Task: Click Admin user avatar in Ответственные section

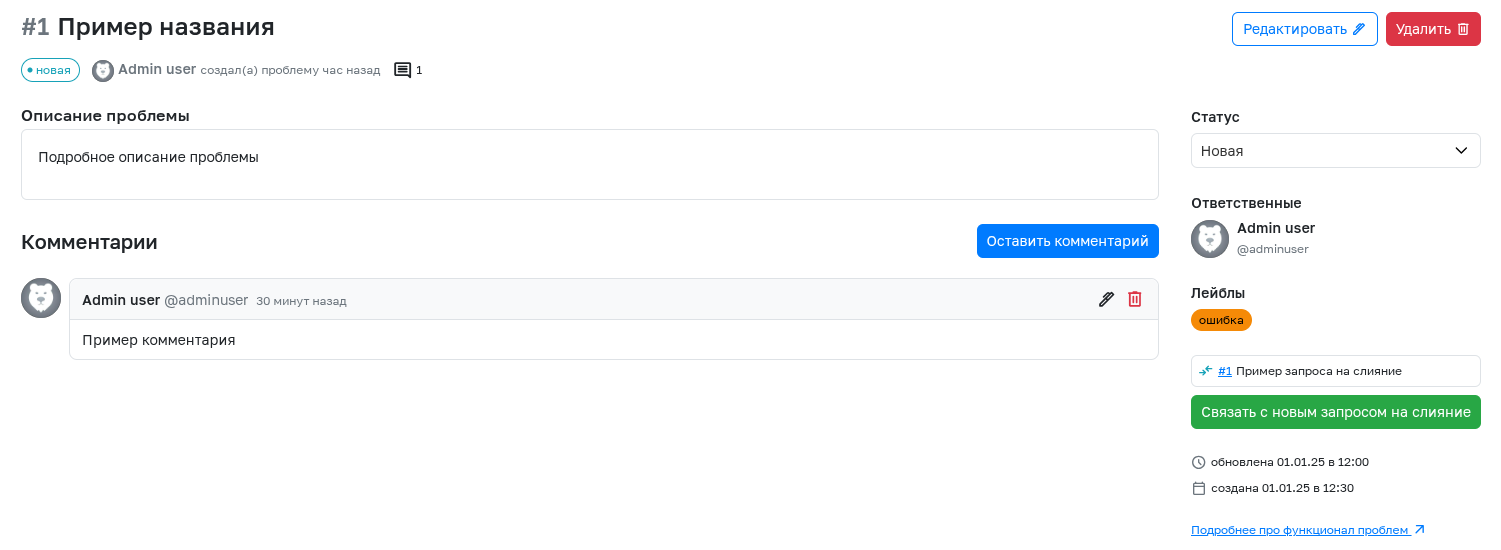Action: tap(1210, 239)
